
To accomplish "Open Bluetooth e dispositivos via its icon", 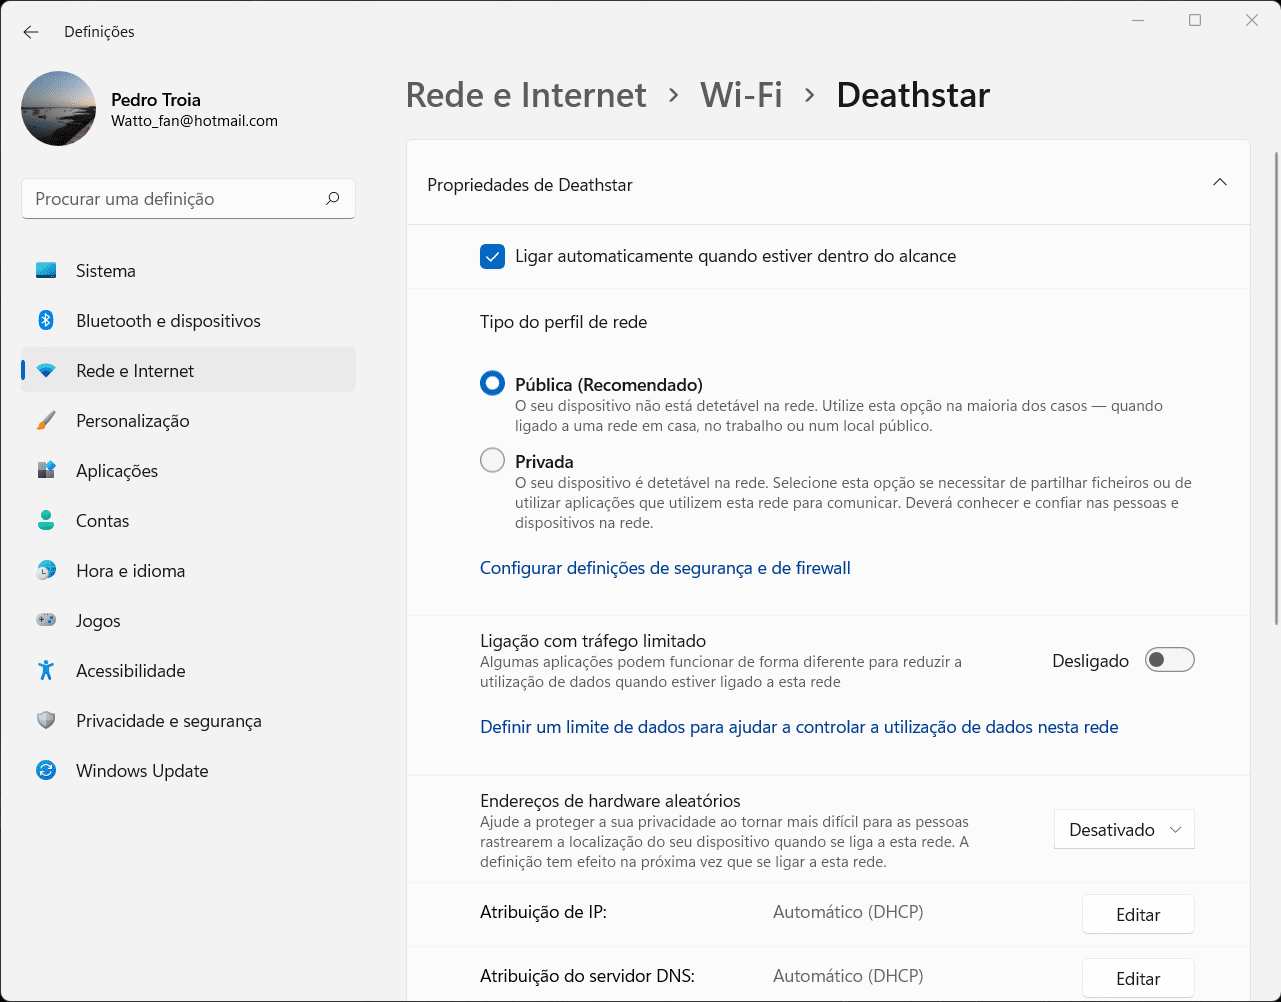I will coord(46,321).
